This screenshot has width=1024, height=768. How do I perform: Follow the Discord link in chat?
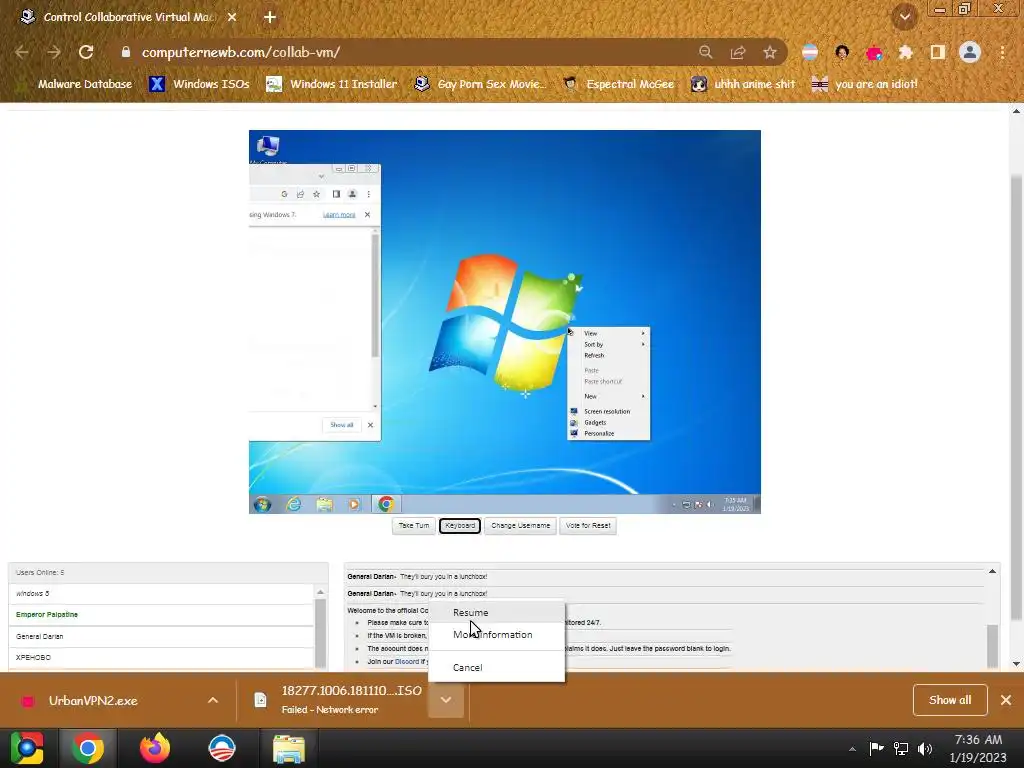click(x=406, y=662)
